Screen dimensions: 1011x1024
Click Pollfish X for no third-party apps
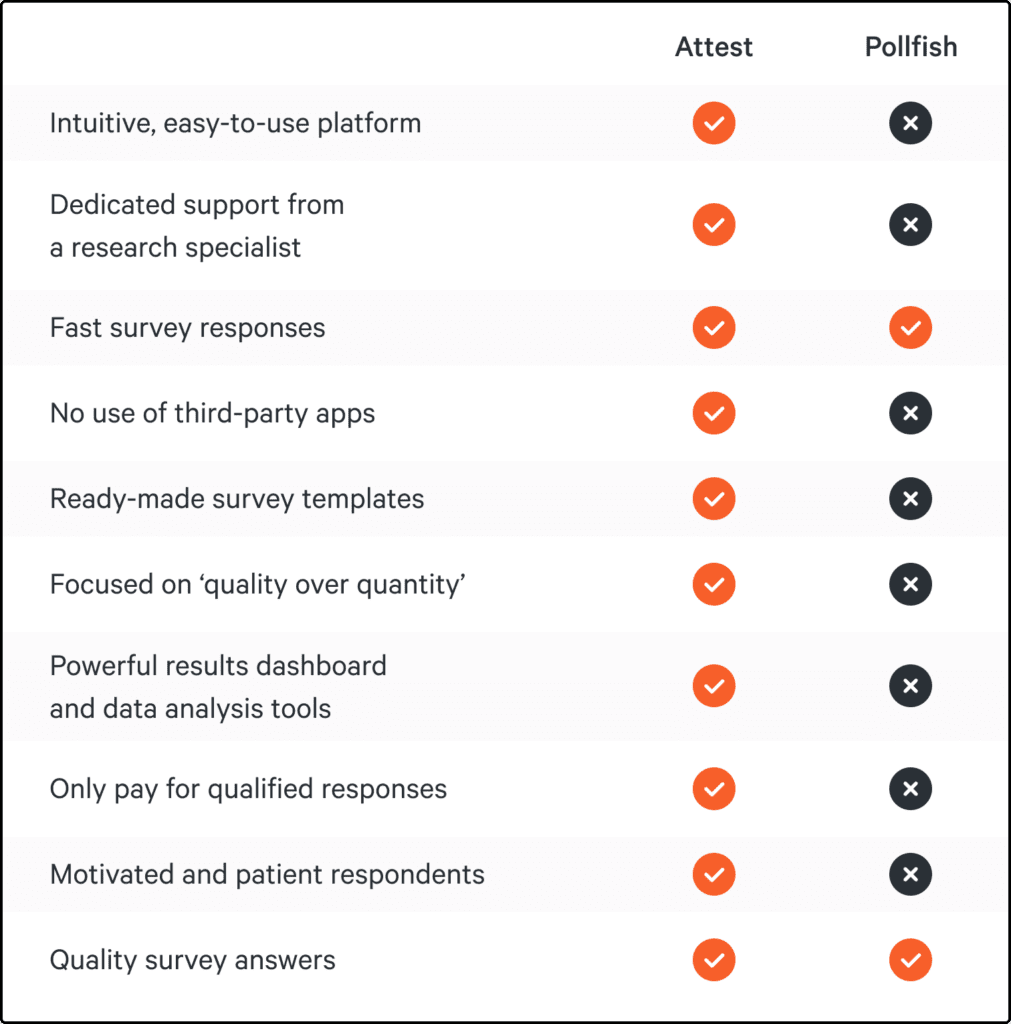tap(910, 413)
